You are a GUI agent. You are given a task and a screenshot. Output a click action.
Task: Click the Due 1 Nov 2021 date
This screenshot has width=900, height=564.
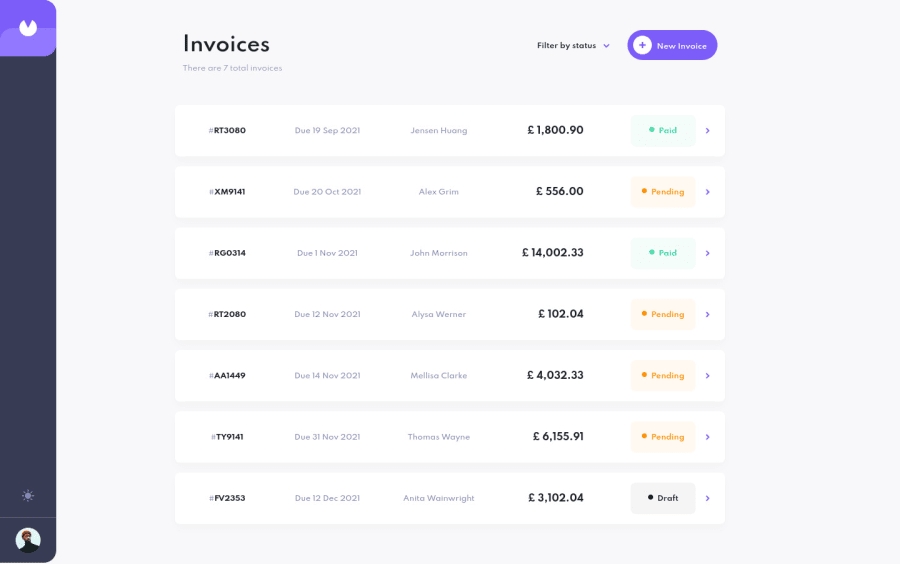tap(327, 253)
